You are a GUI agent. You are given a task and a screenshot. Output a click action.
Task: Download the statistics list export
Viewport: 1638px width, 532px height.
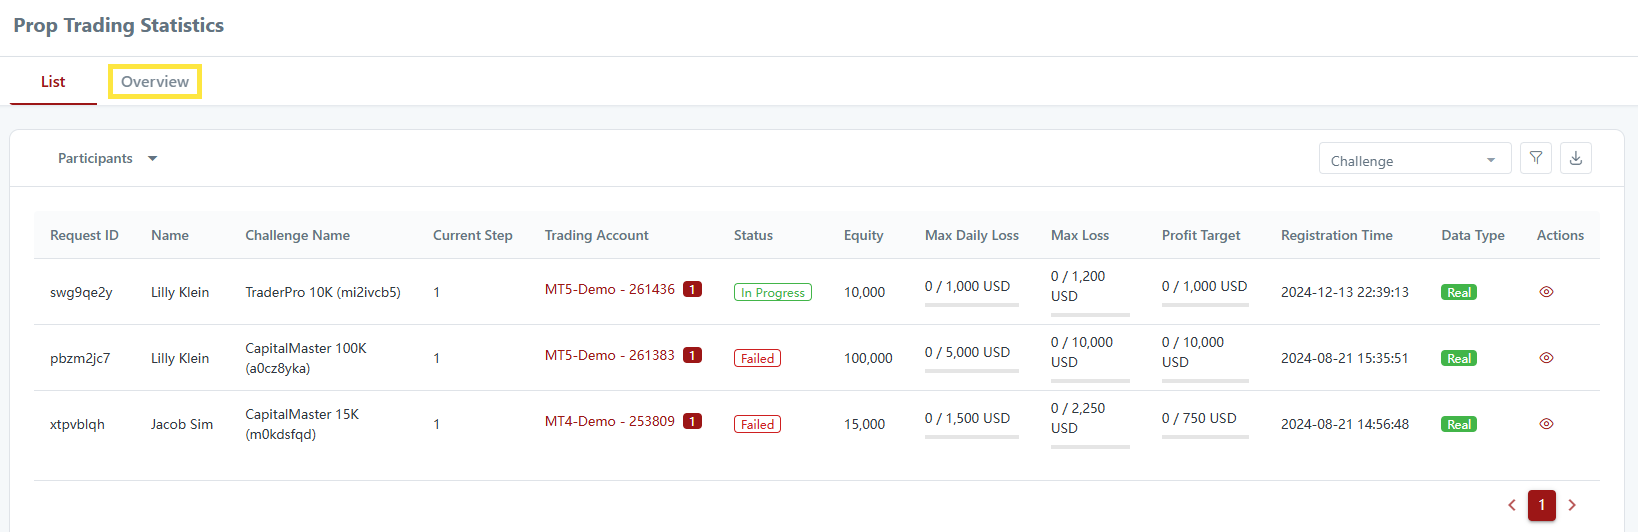(1575, 158)
